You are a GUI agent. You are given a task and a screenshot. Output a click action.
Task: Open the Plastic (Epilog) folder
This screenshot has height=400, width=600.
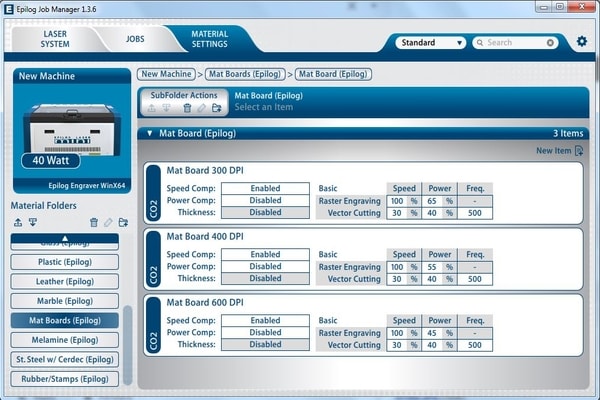click(x=65, y=262)
